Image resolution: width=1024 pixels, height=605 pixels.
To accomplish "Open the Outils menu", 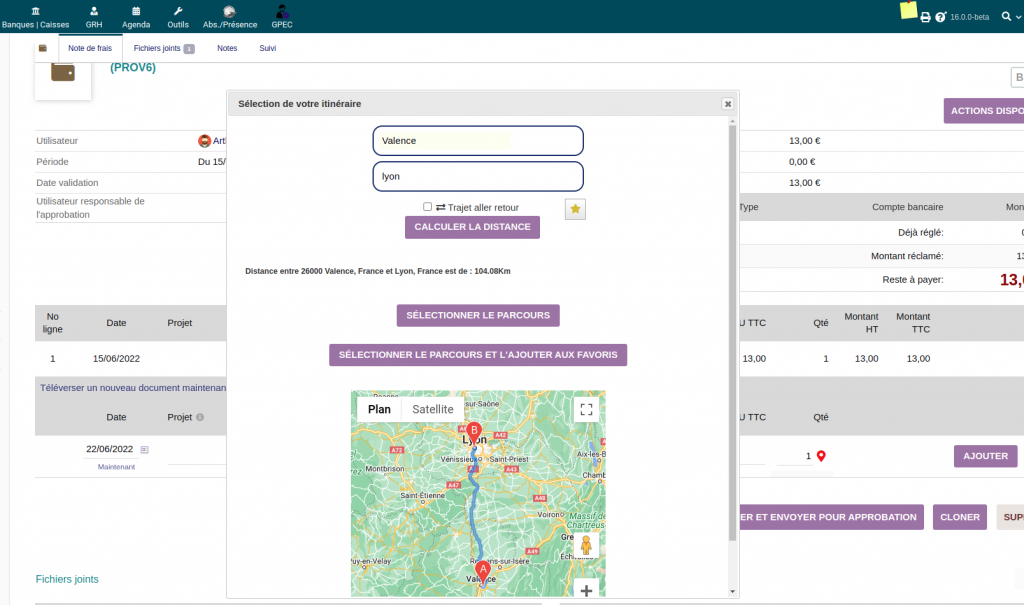I will (x=178, y=16).
